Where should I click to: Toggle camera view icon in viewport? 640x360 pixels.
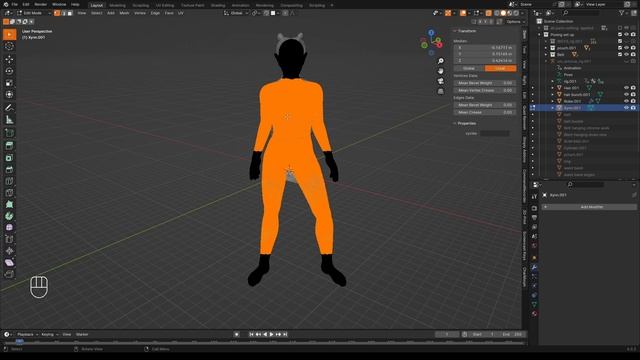pos(441,81)
